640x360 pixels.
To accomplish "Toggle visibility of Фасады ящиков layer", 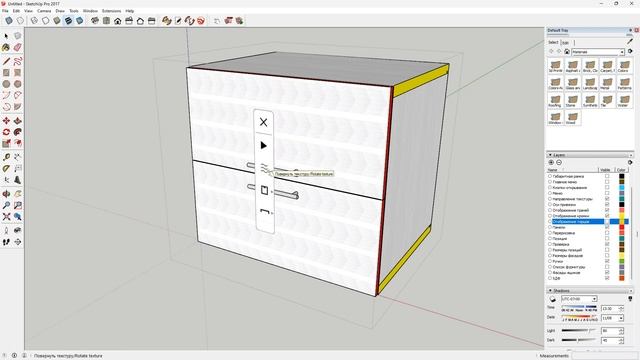I will tap(607, 272).
